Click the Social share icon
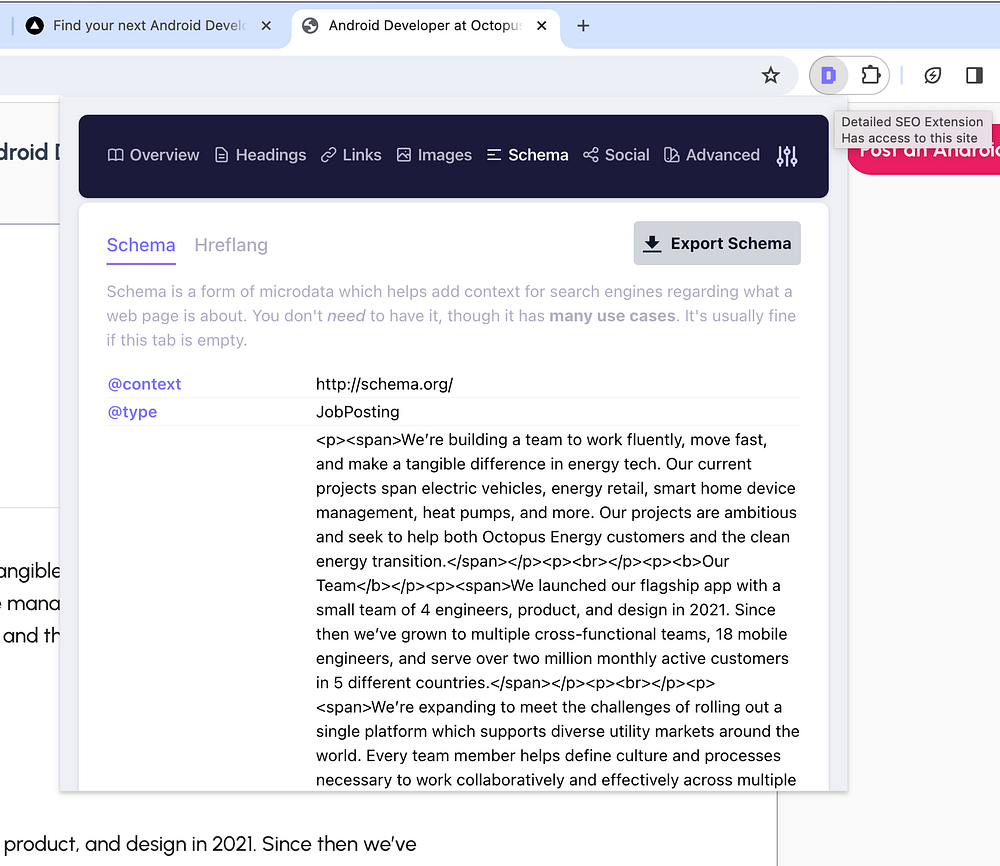Image resolution: width=1000 pixels, height=866 pixels. click(x=591, y=155)
